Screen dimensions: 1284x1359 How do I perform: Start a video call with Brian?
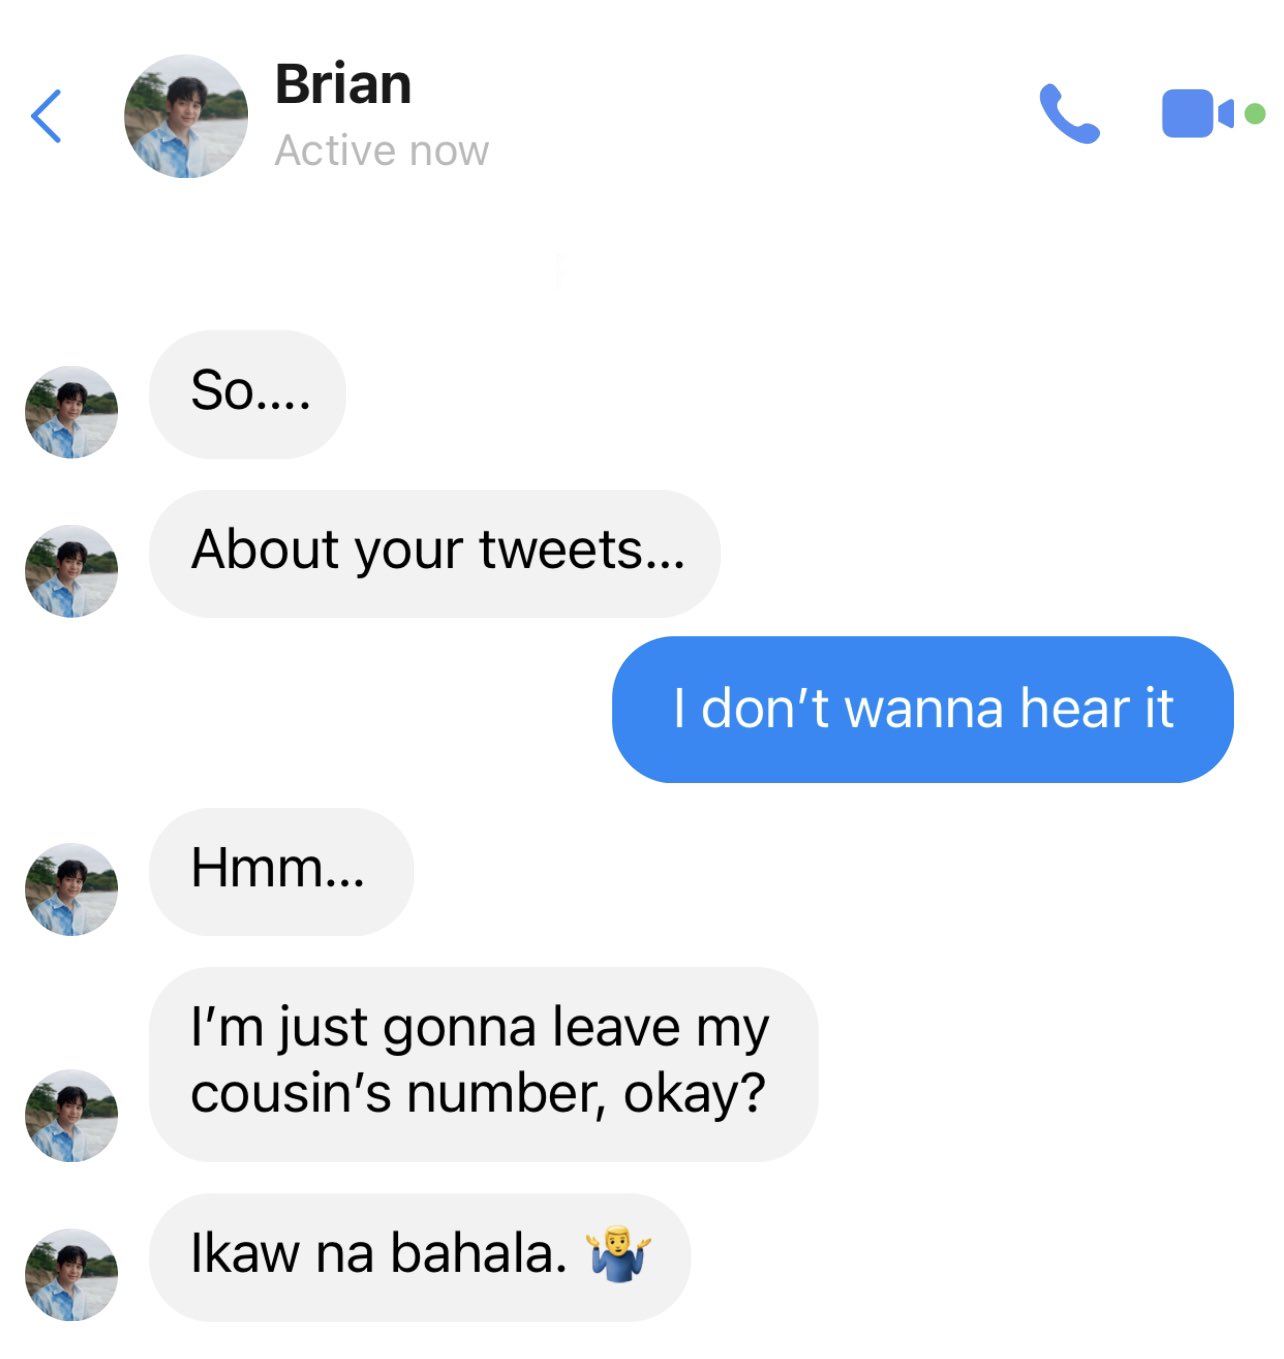click(x=1198, y=114)
